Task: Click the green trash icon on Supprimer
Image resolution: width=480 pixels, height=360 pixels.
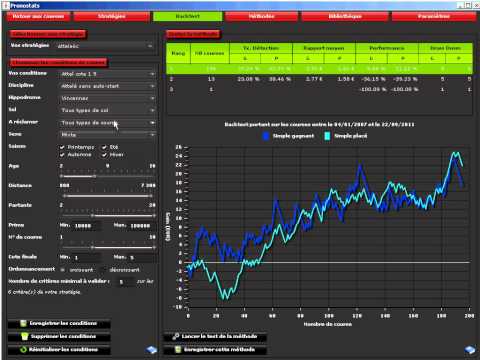Action: click(x=25, y=336)
